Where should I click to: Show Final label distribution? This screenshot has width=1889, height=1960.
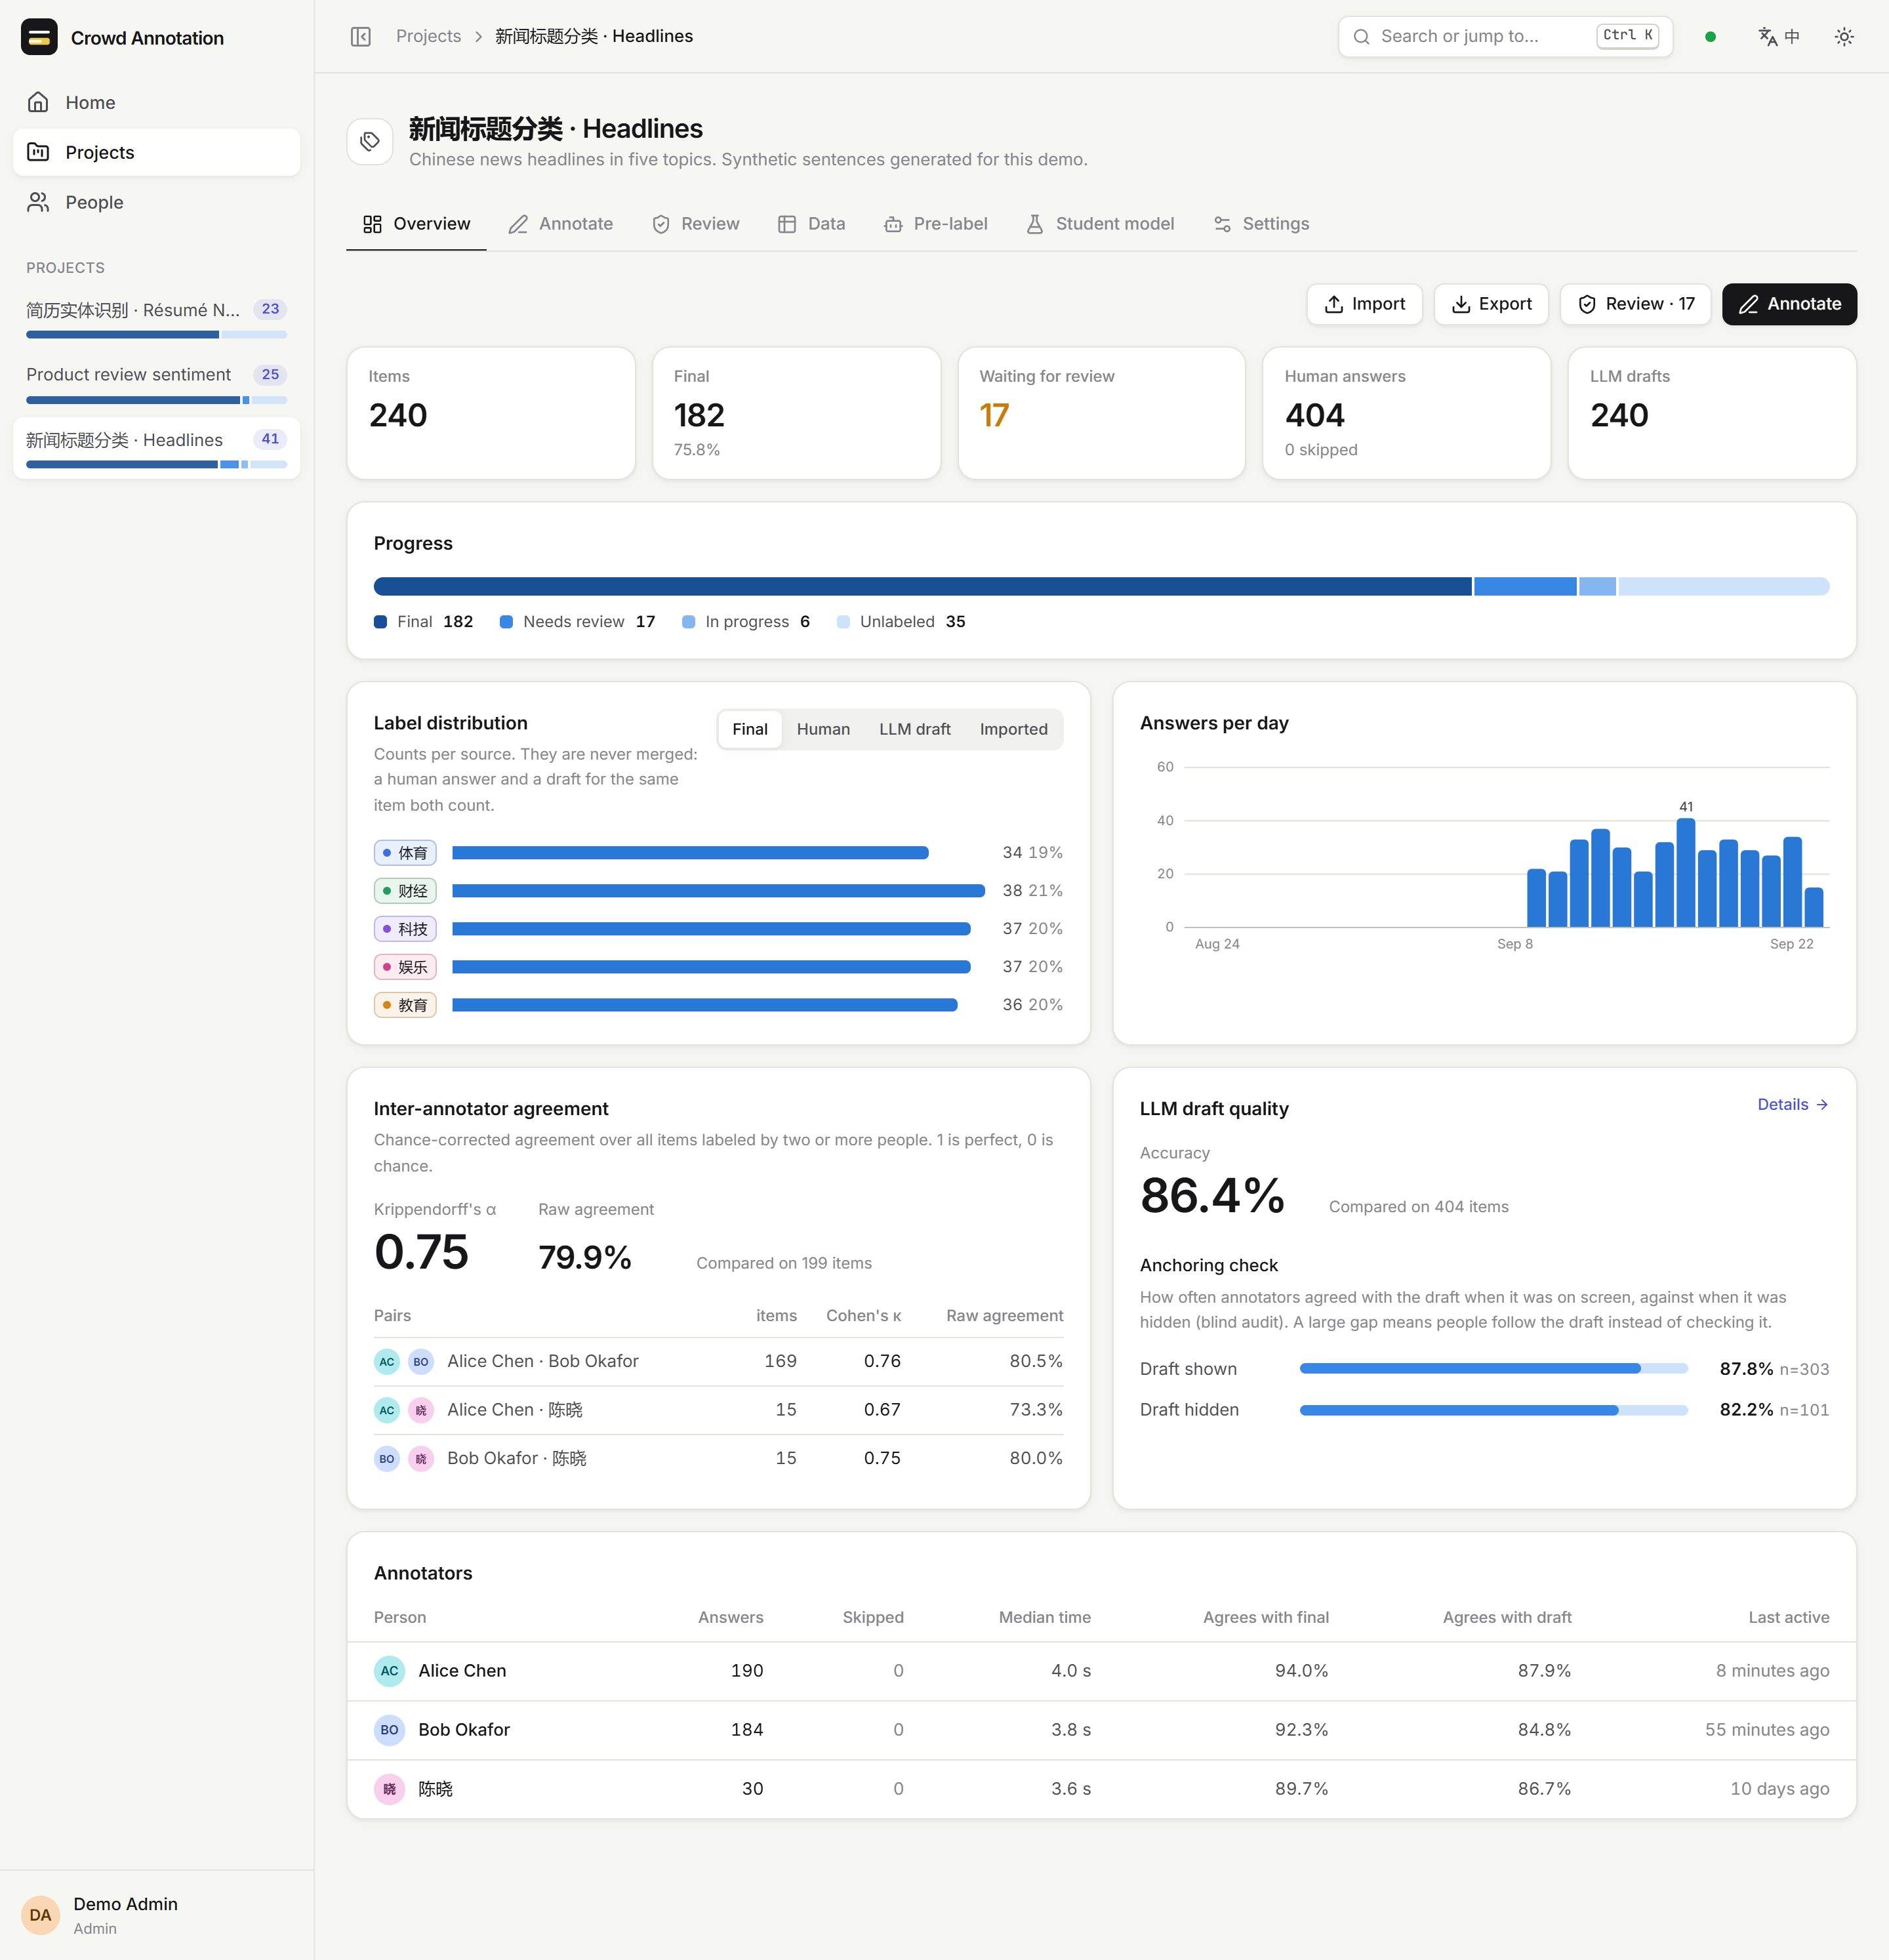[x=750, y=730]
